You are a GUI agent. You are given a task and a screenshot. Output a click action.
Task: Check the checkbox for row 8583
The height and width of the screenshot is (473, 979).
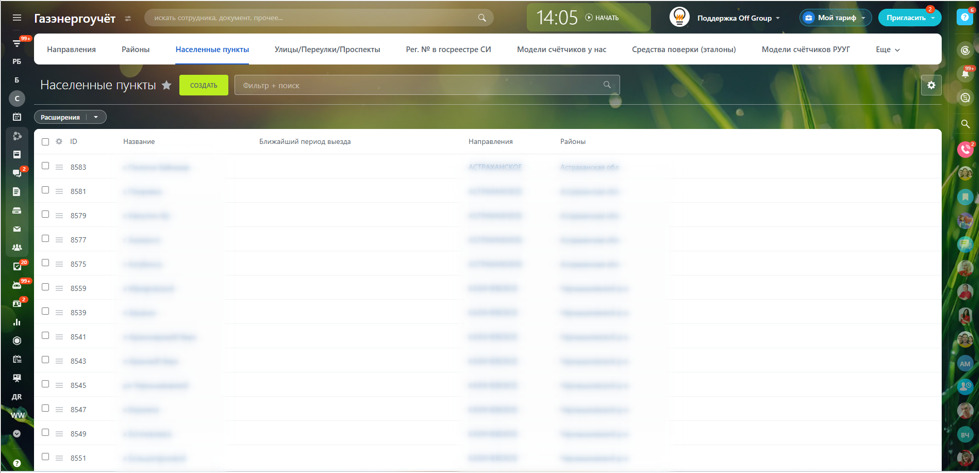pos(45,166)
